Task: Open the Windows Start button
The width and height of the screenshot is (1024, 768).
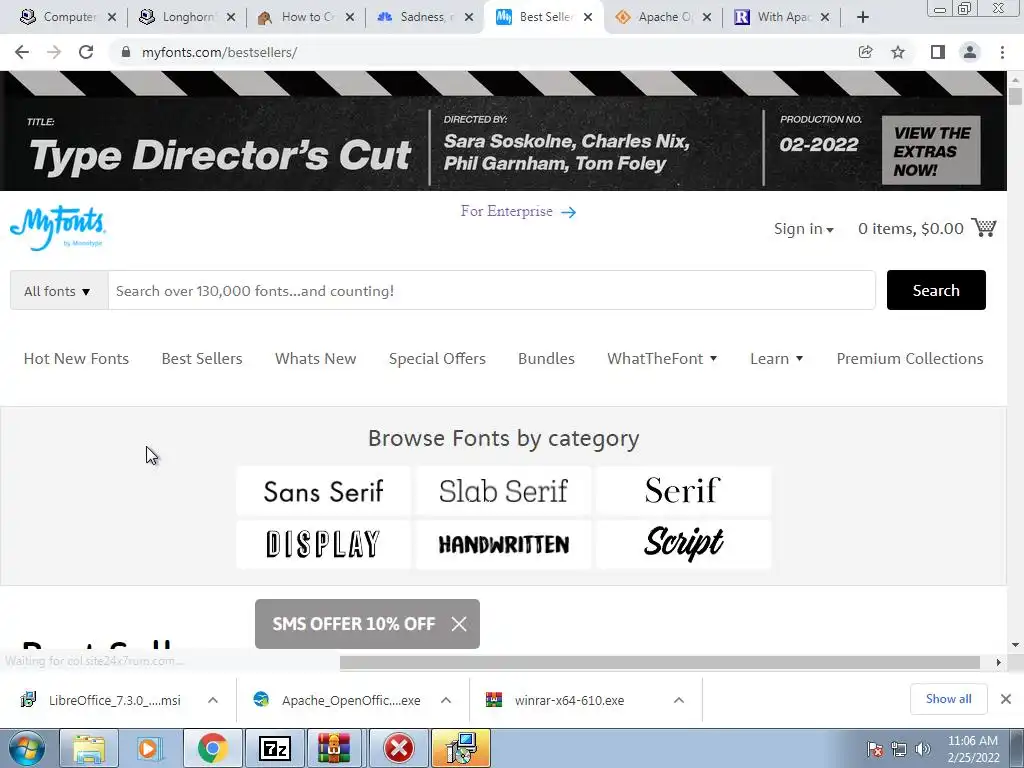Action: [x=27, y=748]
